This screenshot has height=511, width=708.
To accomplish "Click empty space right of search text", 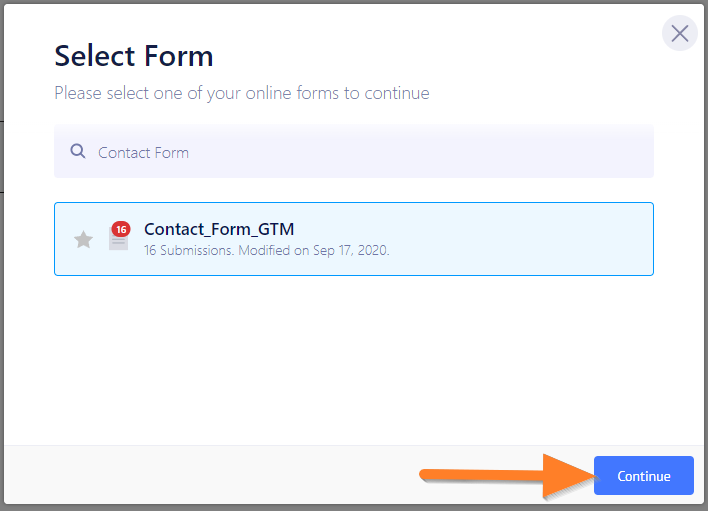I will (x=450, y=152).
